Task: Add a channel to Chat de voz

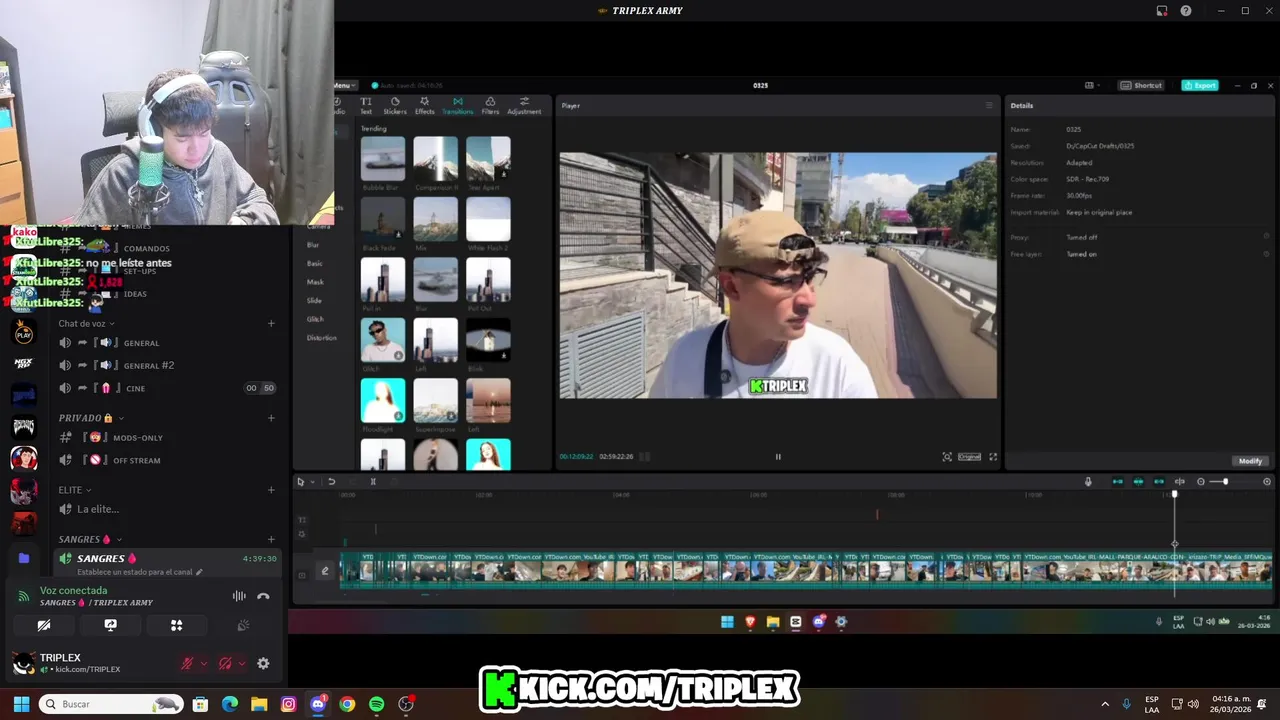Action: click(271, 323)
